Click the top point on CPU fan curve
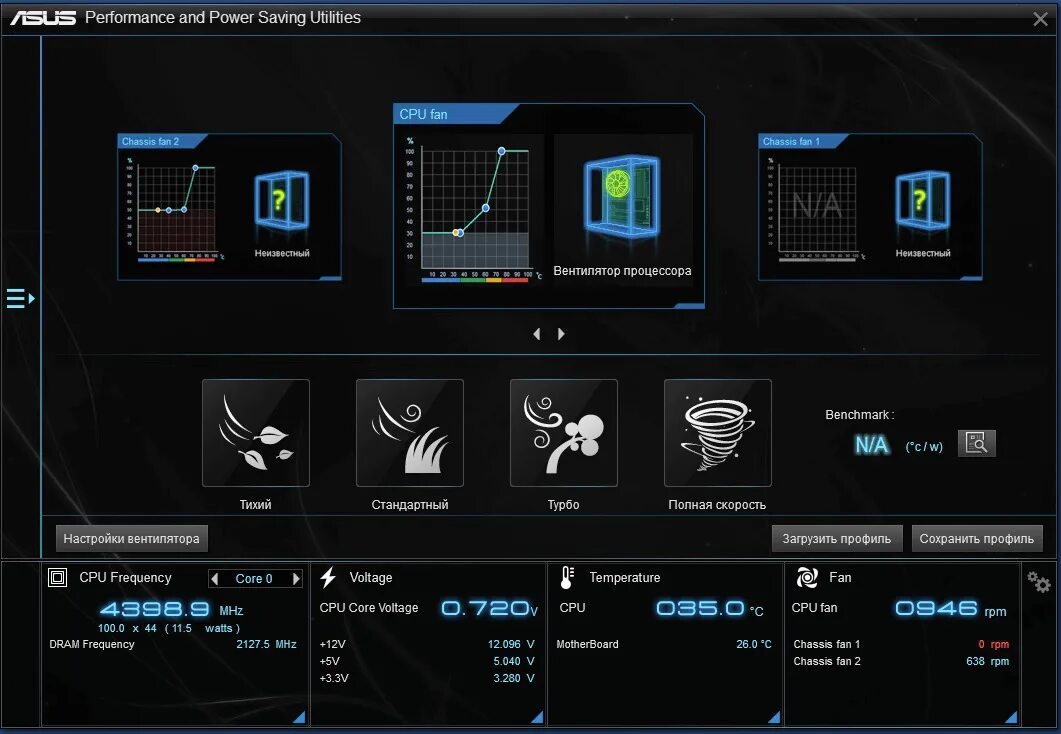 click(x=501, y=151)
